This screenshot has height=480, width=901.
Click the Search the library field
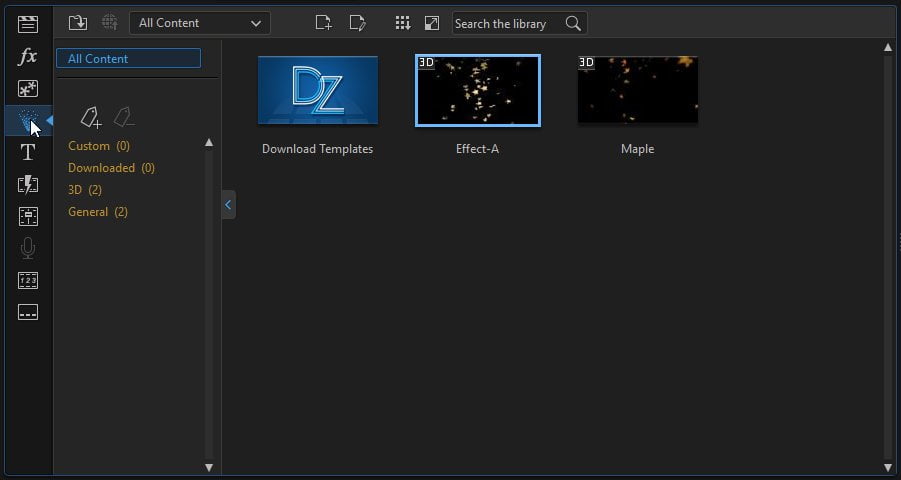[x=509, y=24]
